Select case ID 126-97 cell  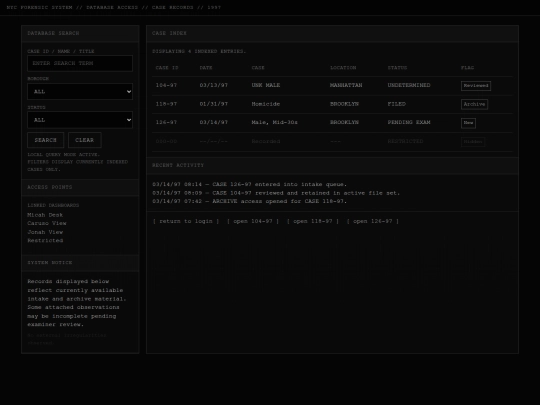point(166,122)
